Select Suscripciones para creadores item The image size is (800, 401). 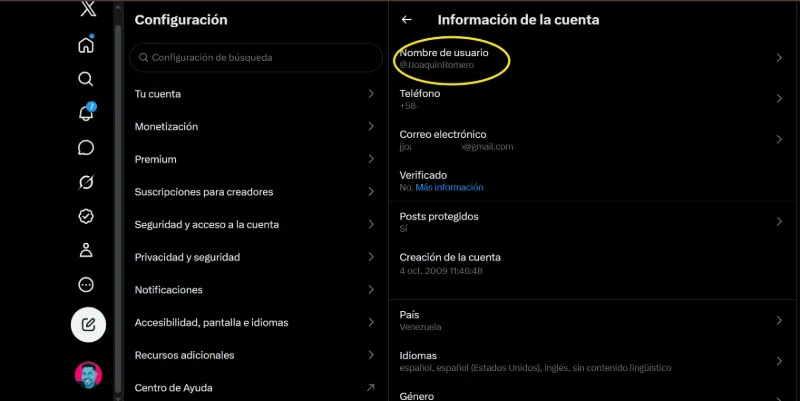click(255, 192)
